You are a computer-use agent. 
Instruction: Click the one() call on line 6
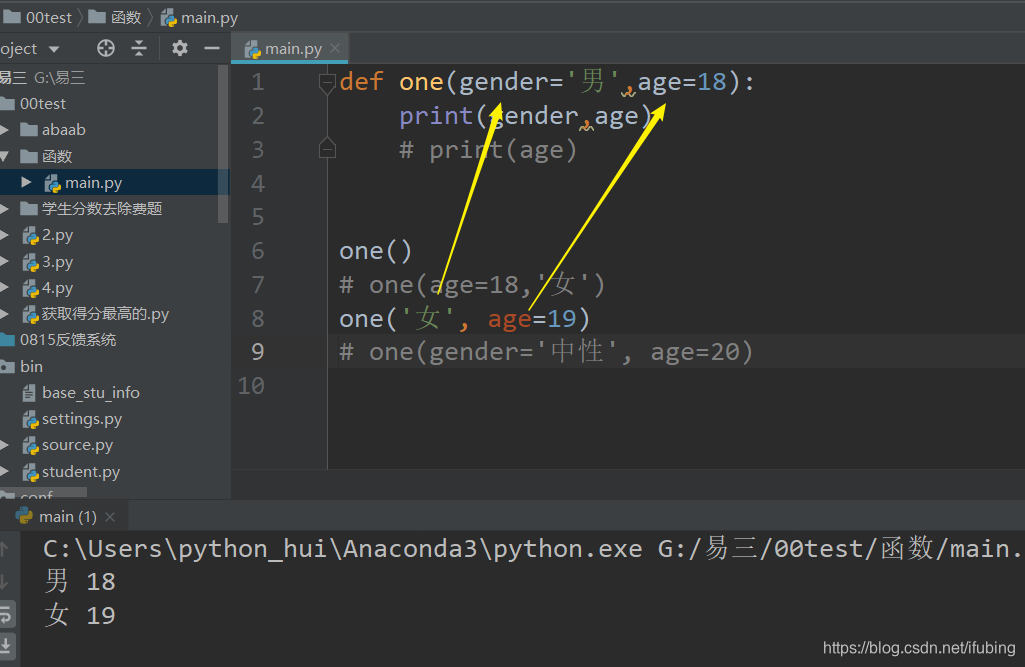375,251
